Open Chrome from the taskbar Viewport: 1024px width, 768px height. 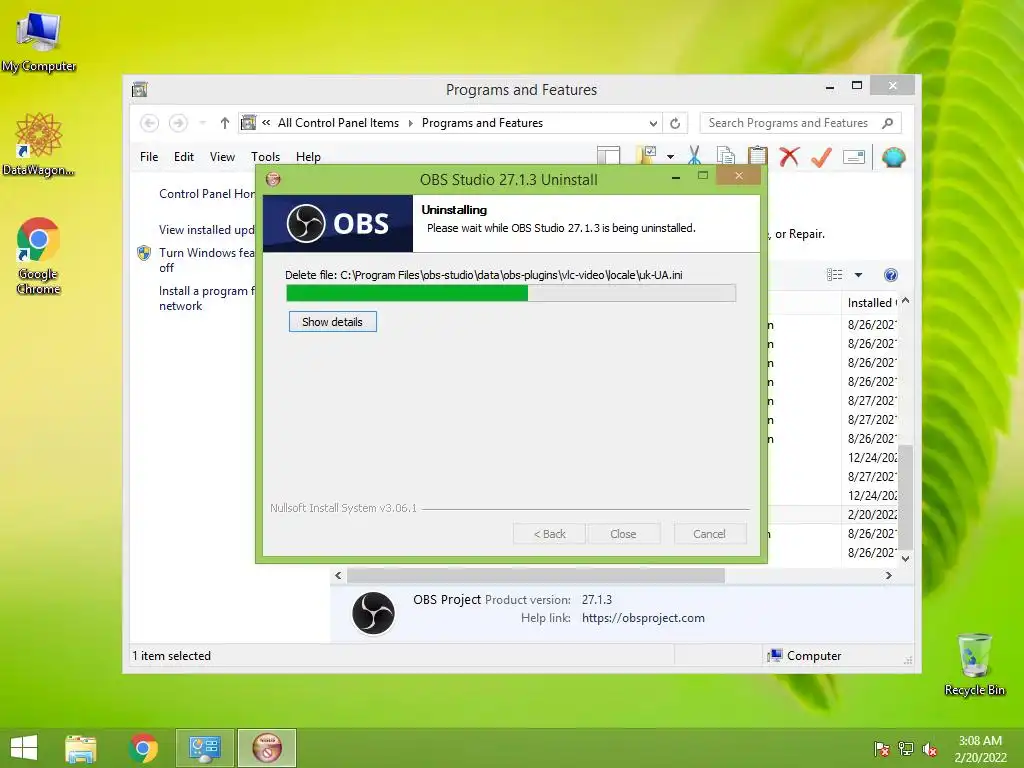[143, 748]
